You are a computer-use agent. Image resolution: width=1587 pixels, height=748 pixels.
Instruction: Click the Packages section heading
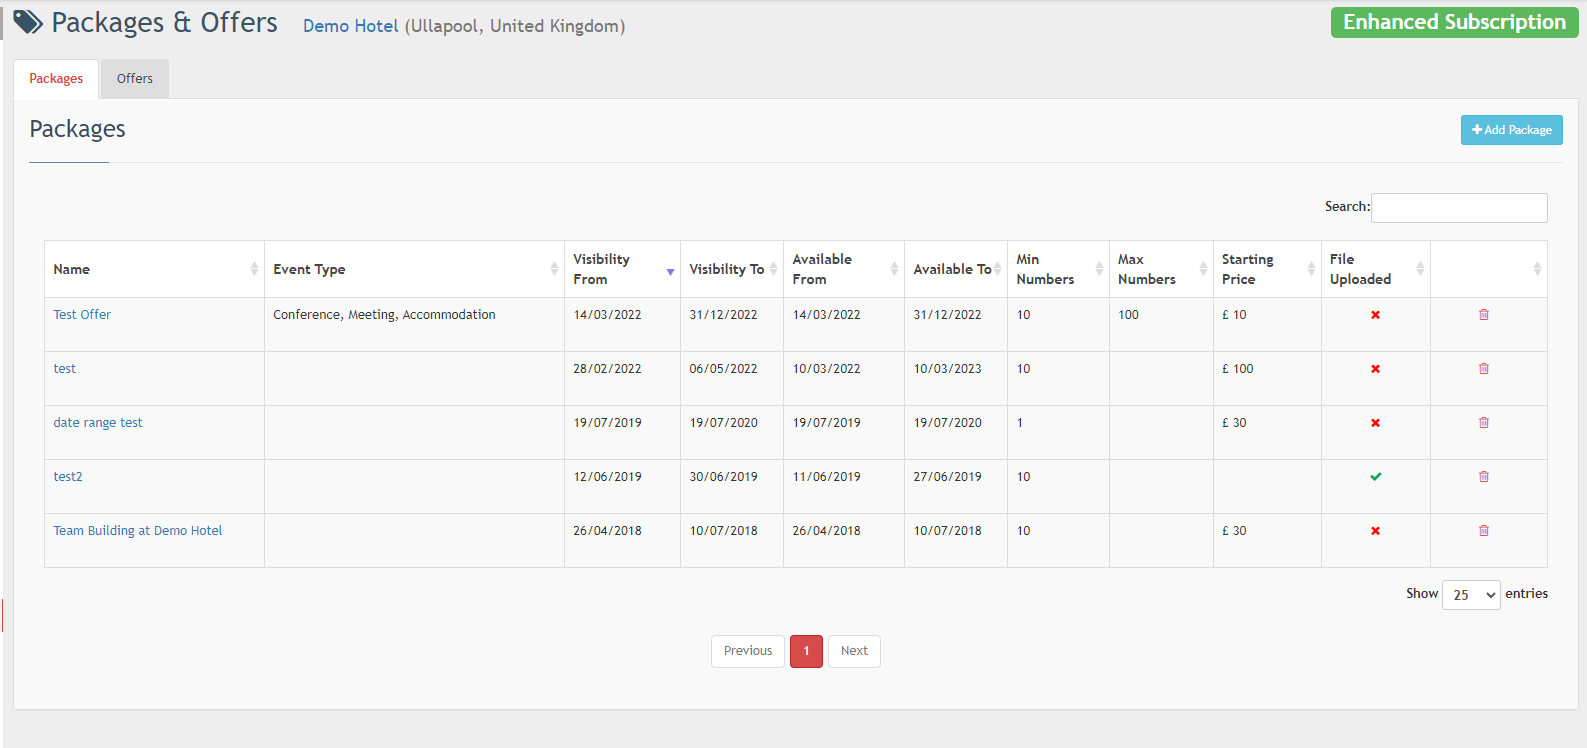pos(77,130)
